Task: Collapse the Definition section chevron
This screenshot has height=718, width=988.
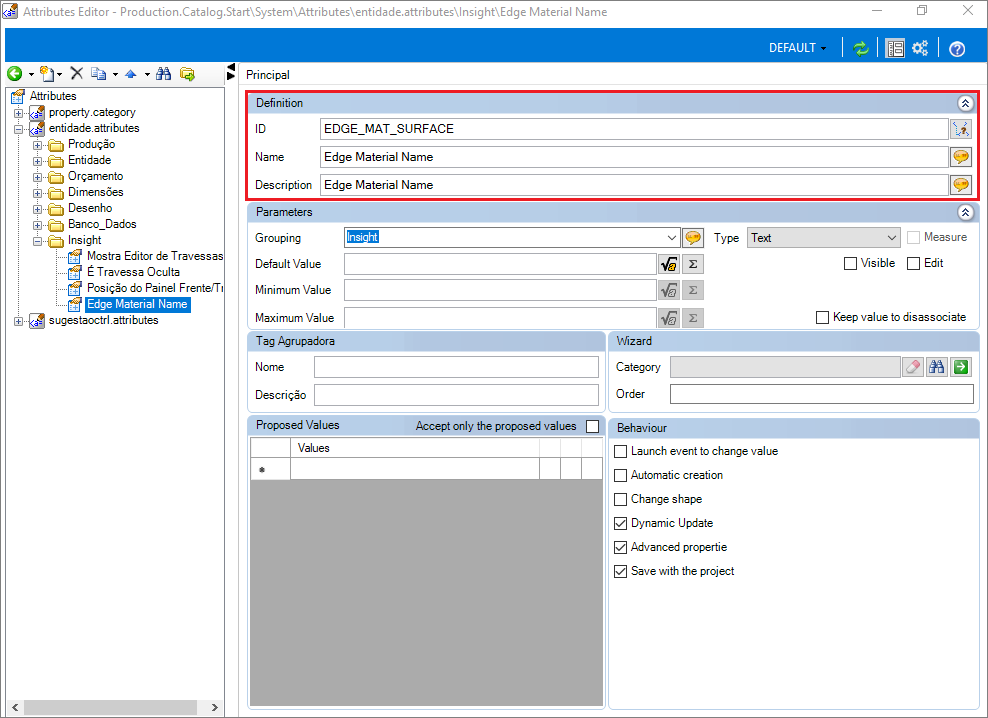Action: [965, 103]
